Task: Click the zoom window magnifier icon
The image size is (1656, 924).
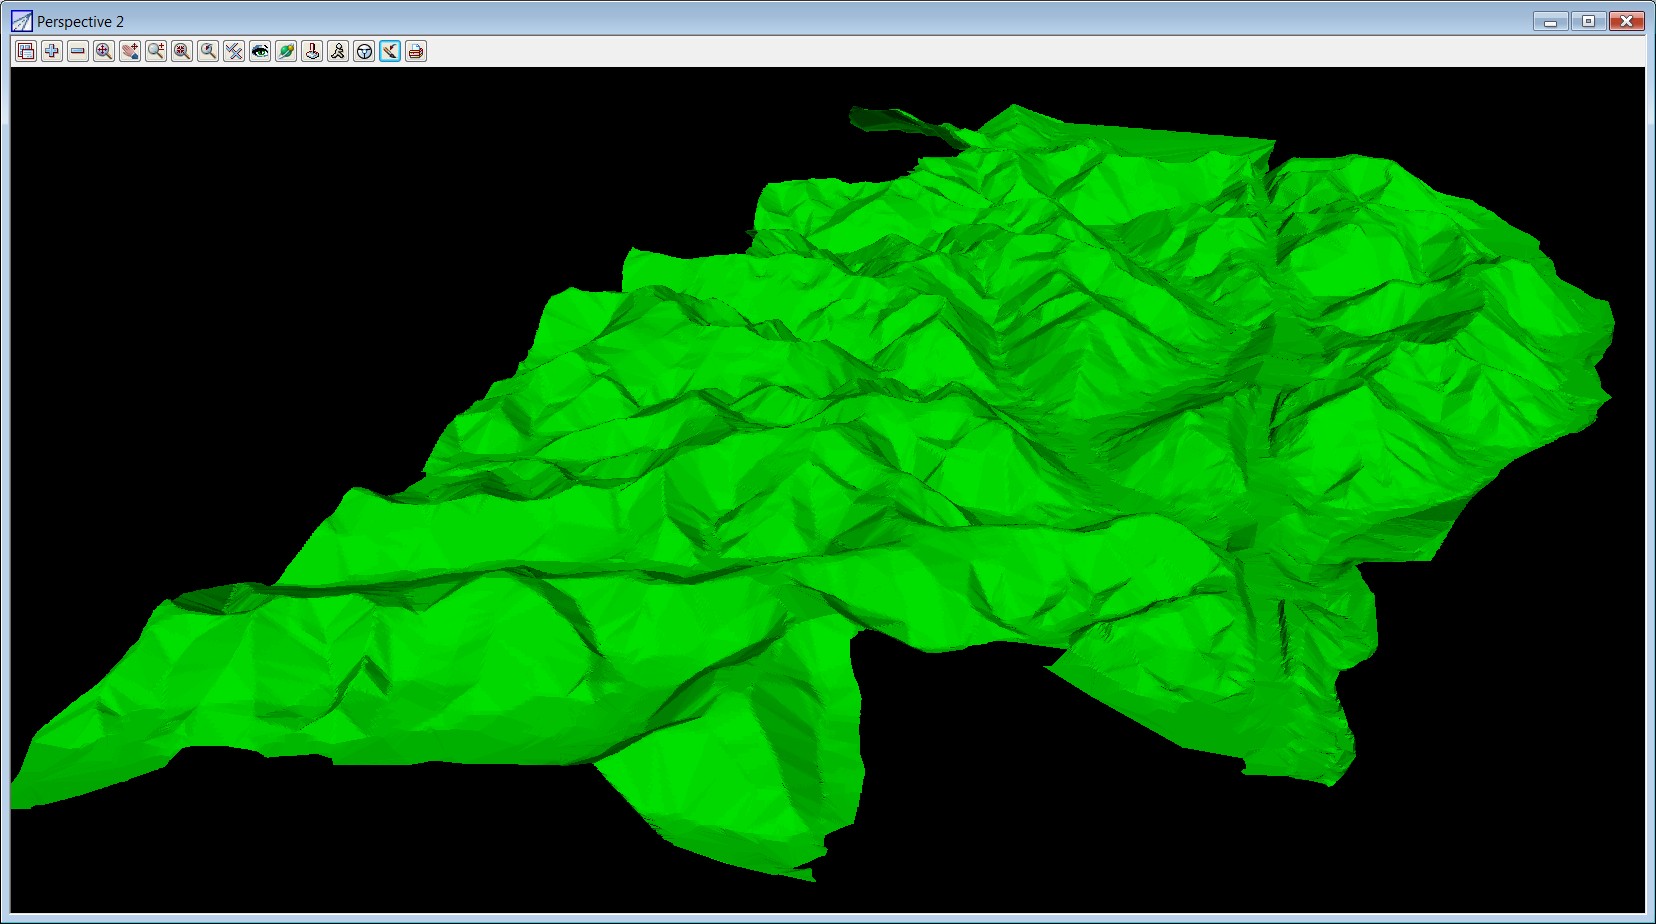Action: point(182,51)
